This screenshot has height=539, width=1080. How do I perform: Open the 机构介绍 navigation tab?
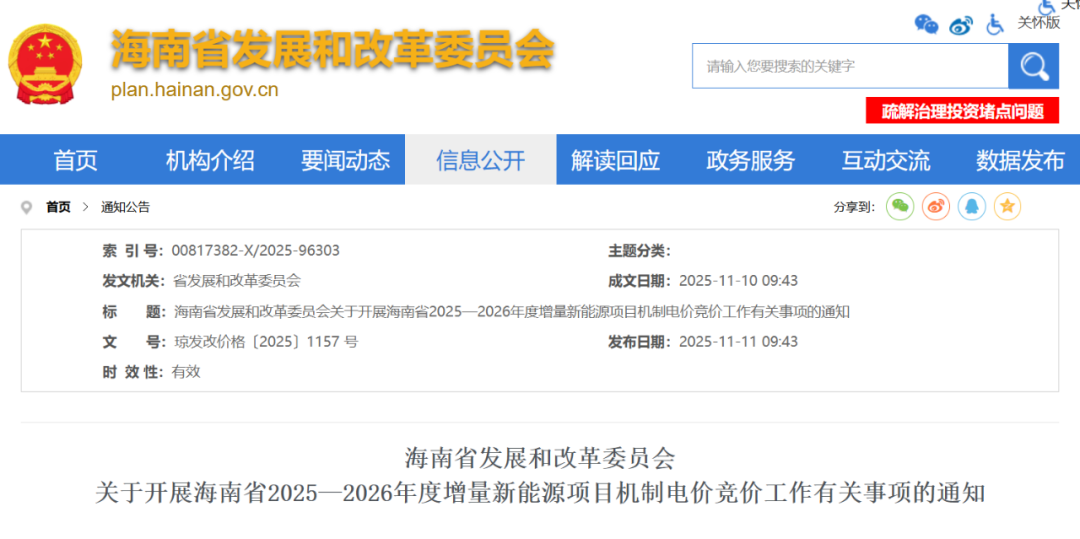(210, 160)
